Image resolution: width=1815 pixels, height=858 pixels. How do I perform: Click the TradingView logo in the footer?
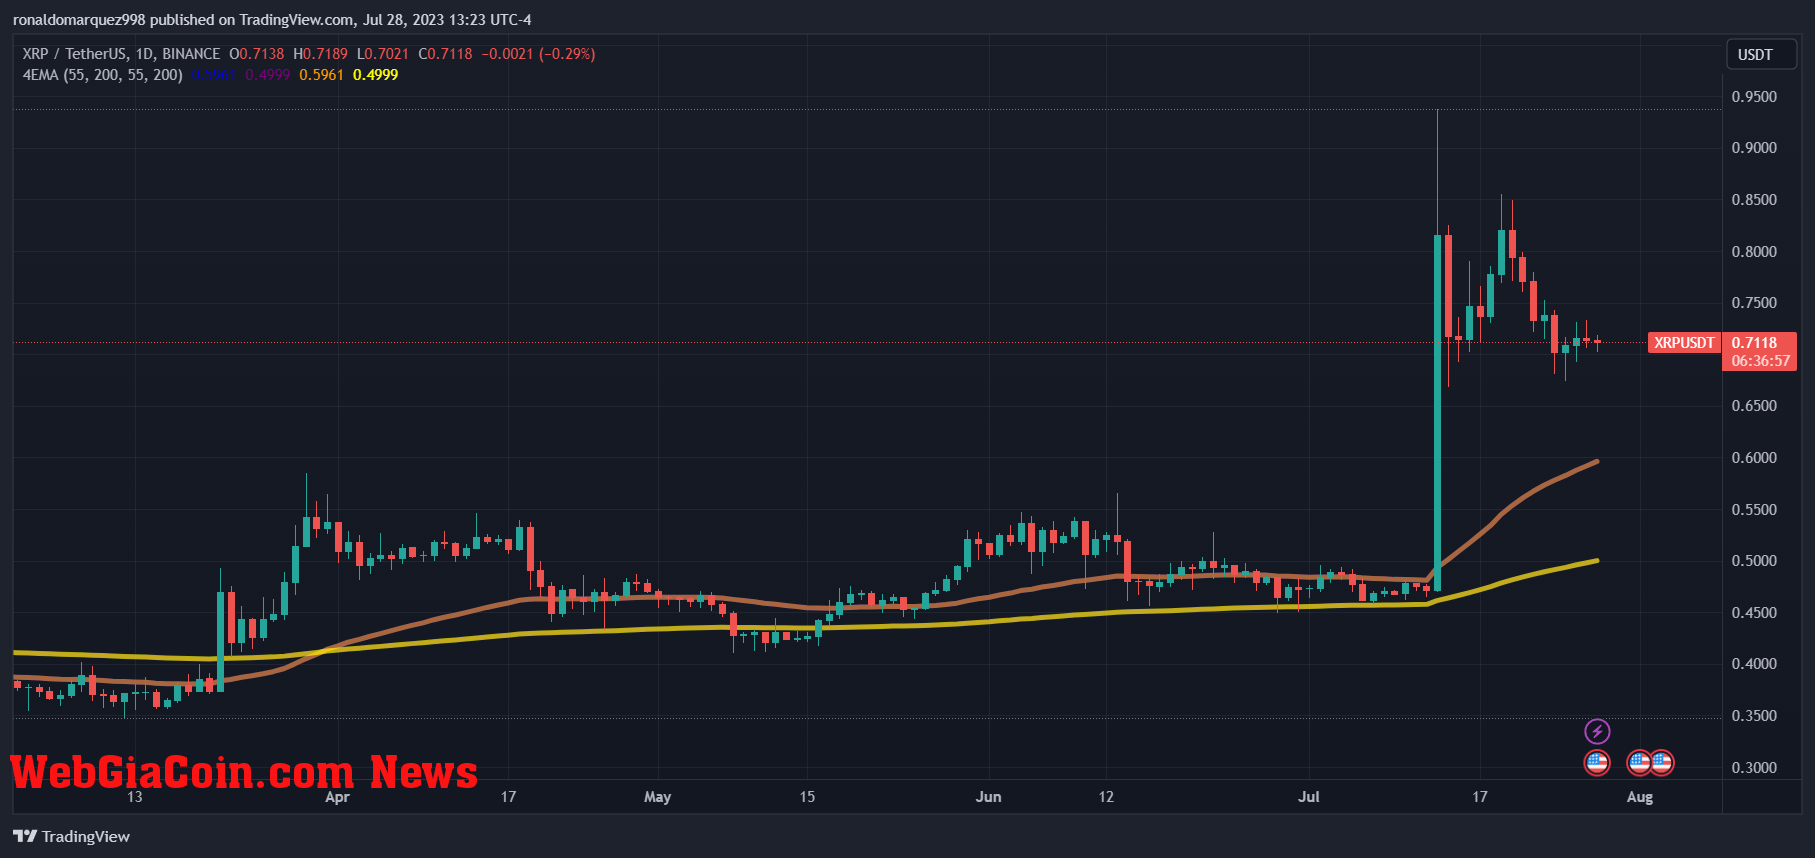[x=72, y=836]
